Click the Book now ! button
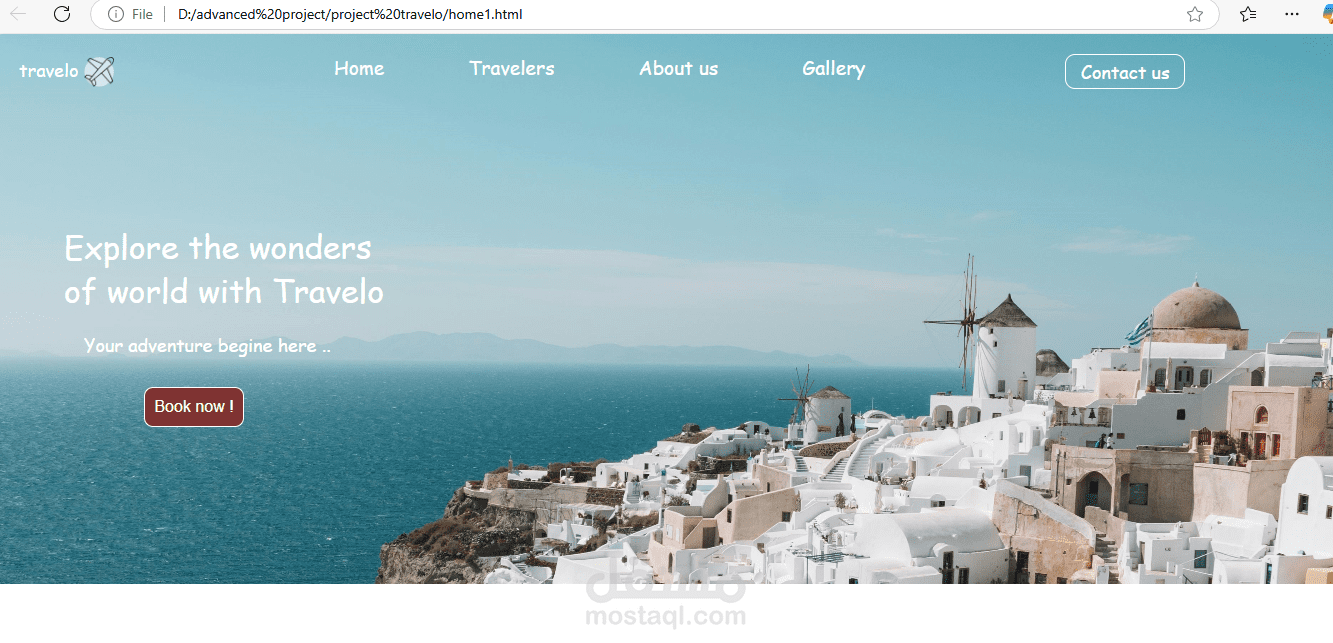1333x643 pixels. coord(194,407)
